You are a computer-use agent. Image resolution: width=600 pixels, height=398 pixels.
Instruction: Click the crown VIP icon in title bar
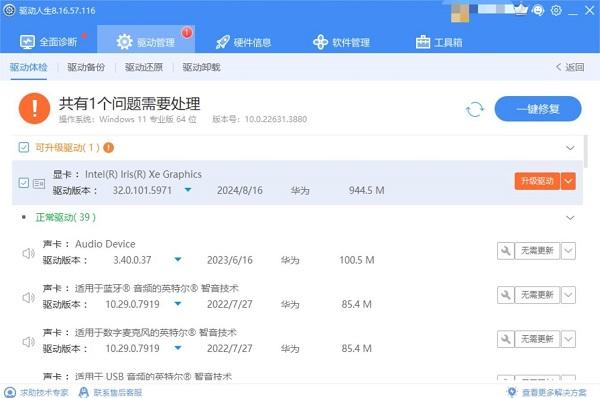tap(520, 9)
